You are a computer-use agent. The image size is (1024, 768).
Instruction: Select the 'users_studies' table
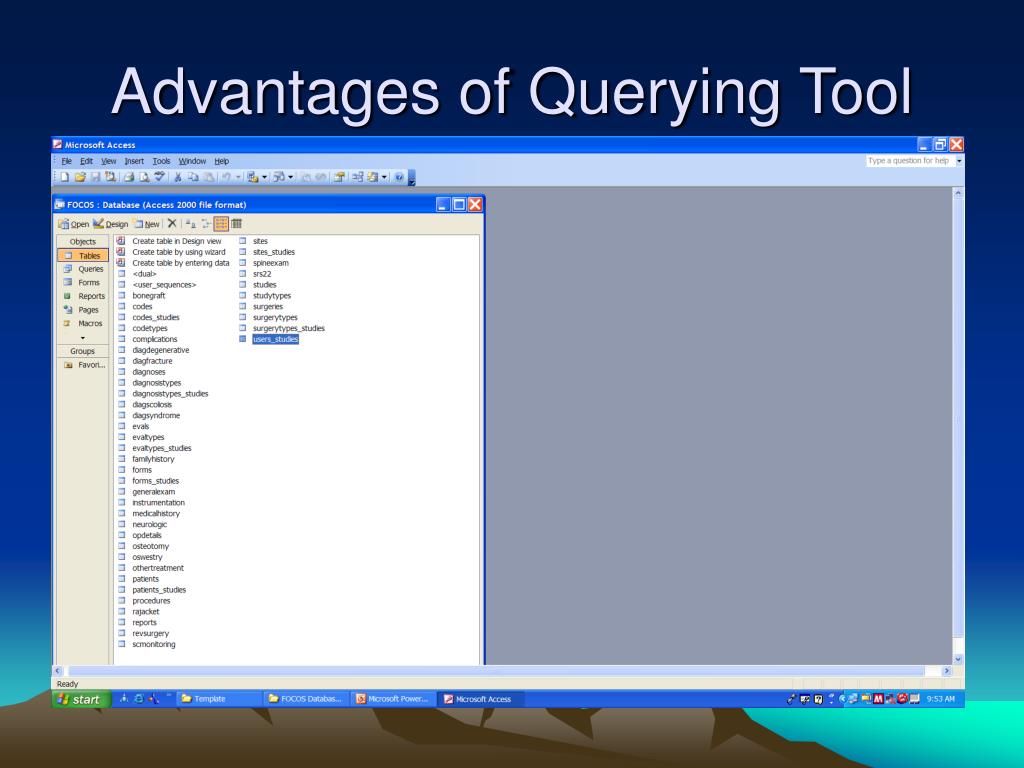269,340
